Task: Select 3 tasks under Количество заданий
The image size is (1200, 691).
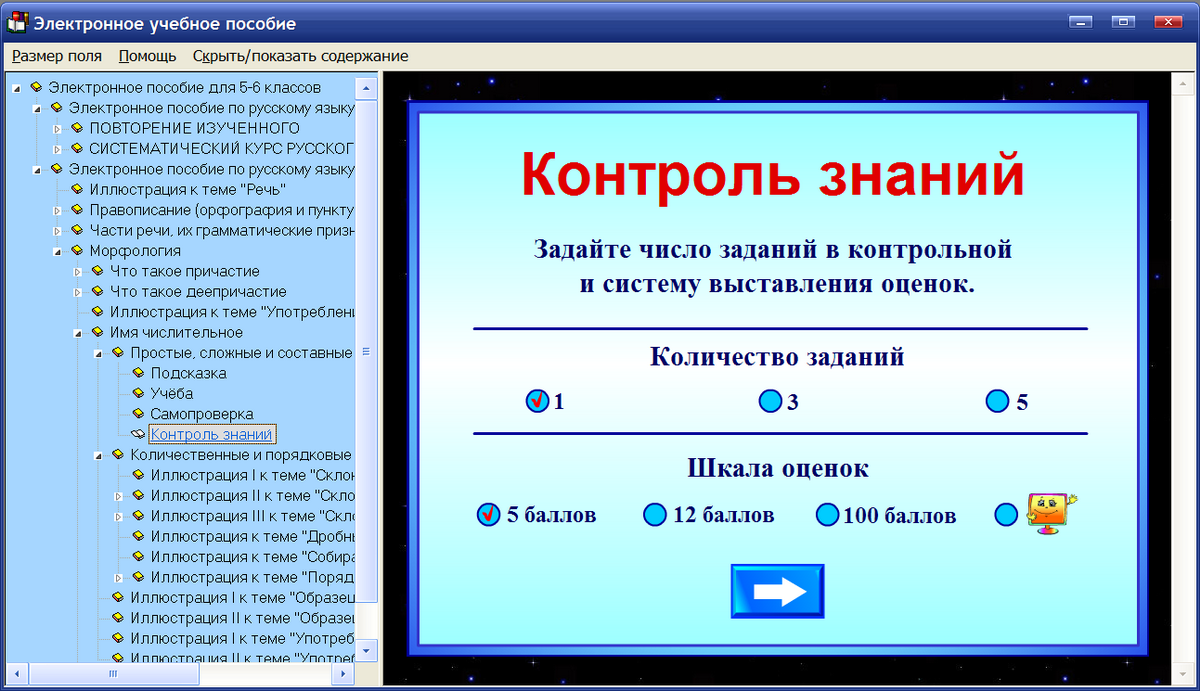Action: (770, 400)
